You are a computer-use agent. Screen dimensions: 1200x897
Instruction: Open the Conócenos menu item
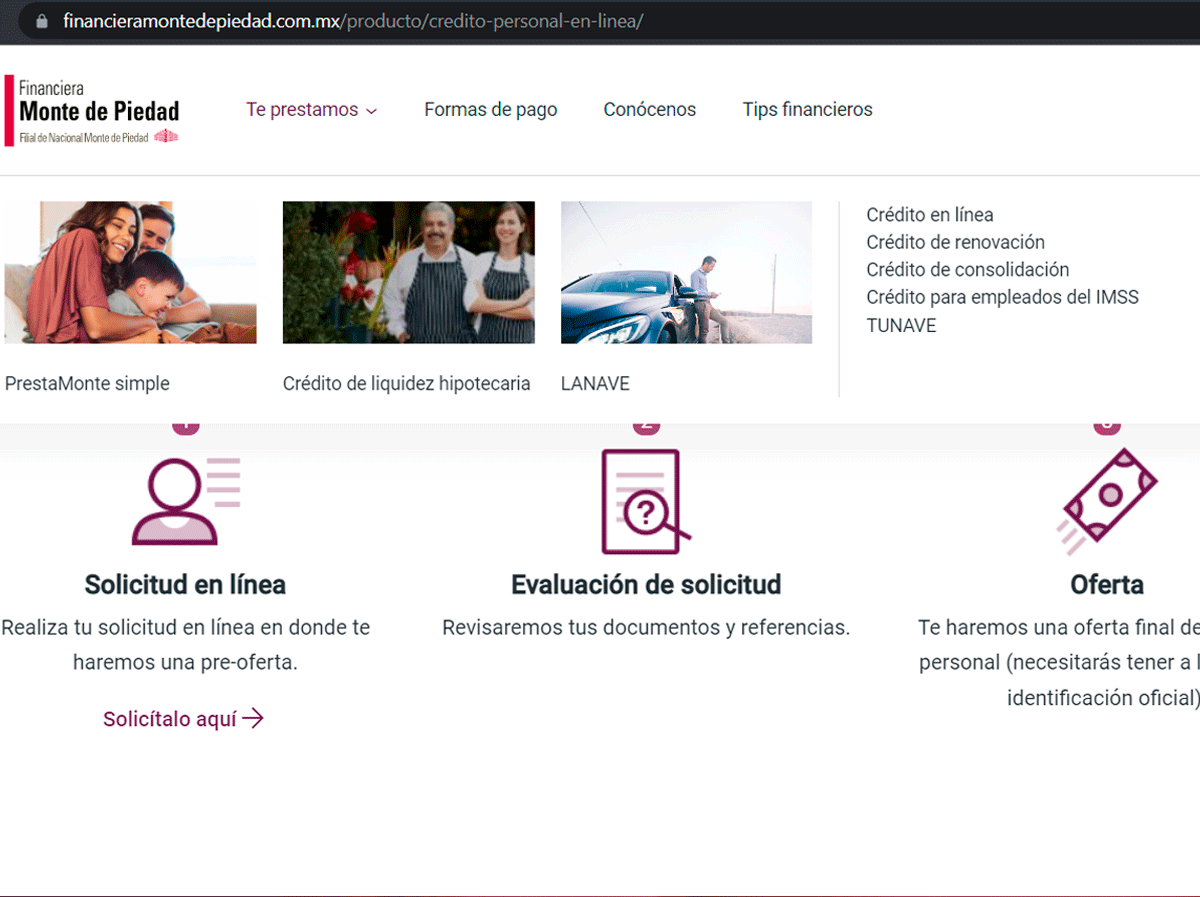(x=650, y=110)
